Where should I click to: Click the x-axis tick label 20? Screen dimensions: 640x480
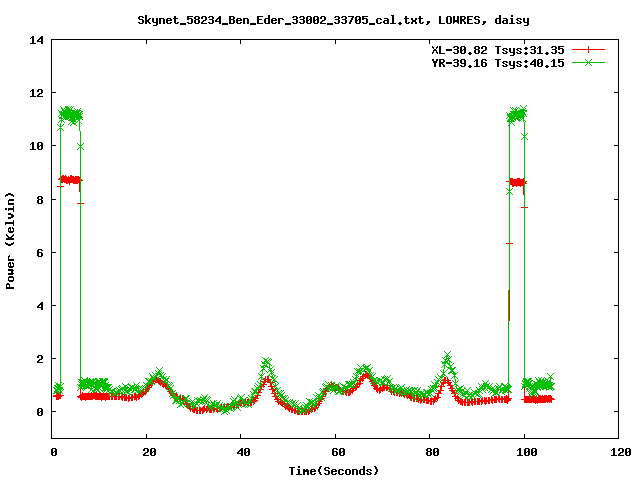(x=149, y=452)
